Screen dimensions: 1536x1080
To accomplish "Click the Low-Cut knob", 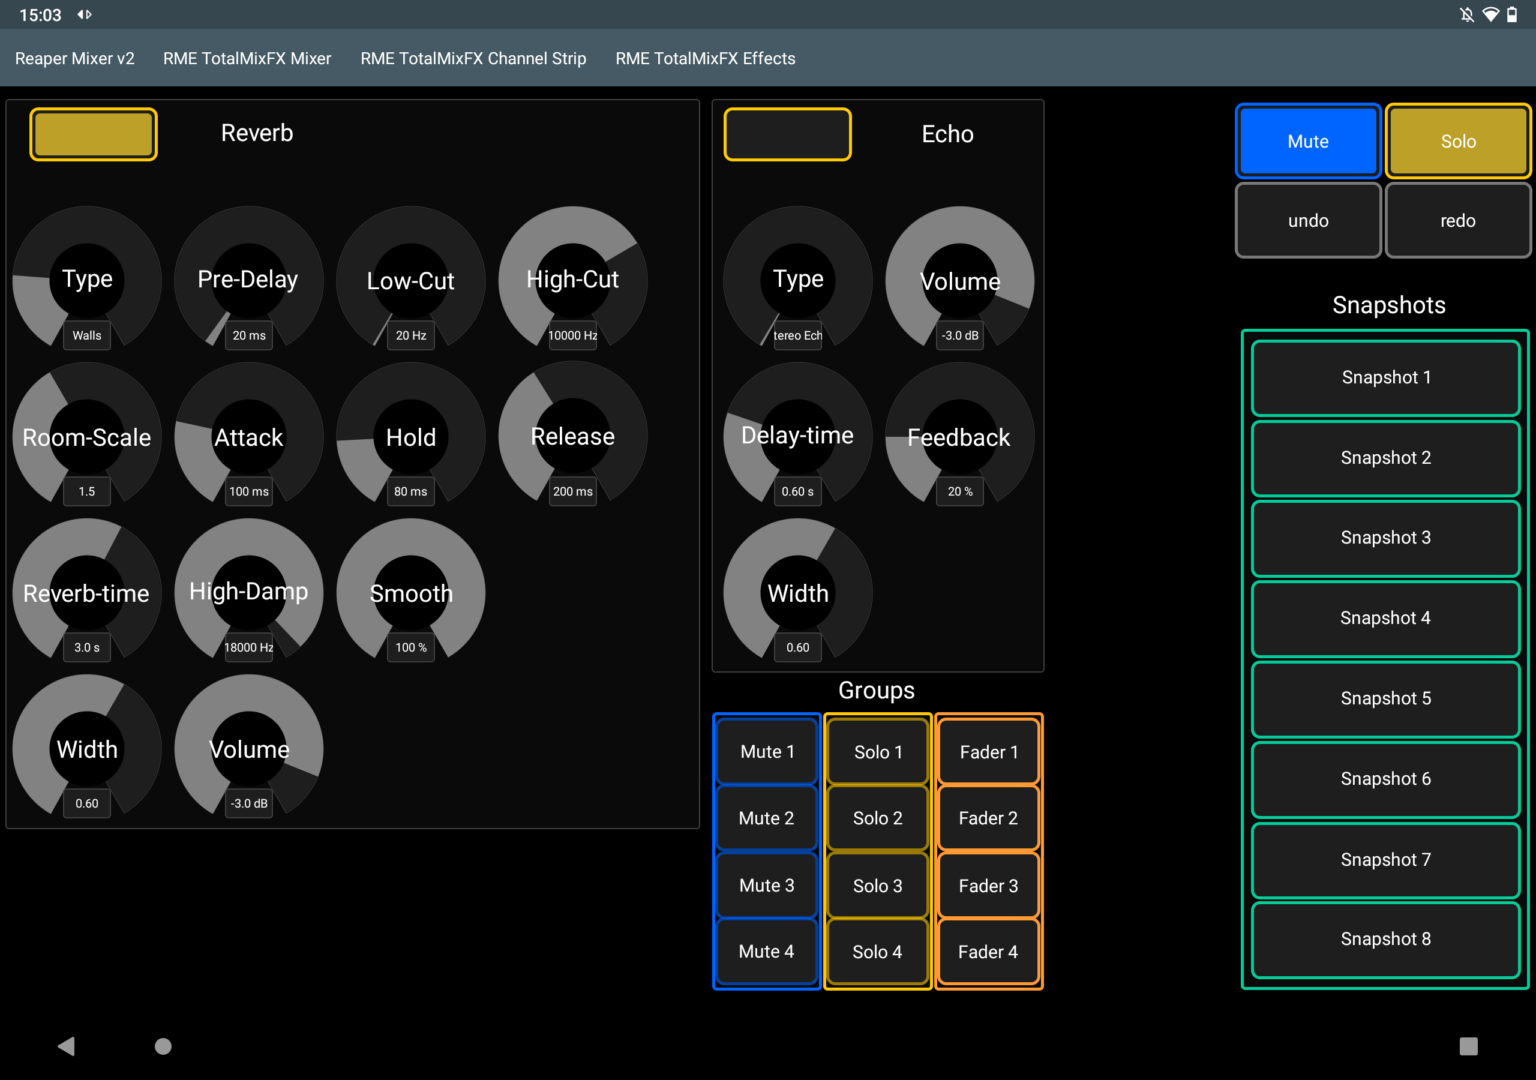I will tap(410, 280).
